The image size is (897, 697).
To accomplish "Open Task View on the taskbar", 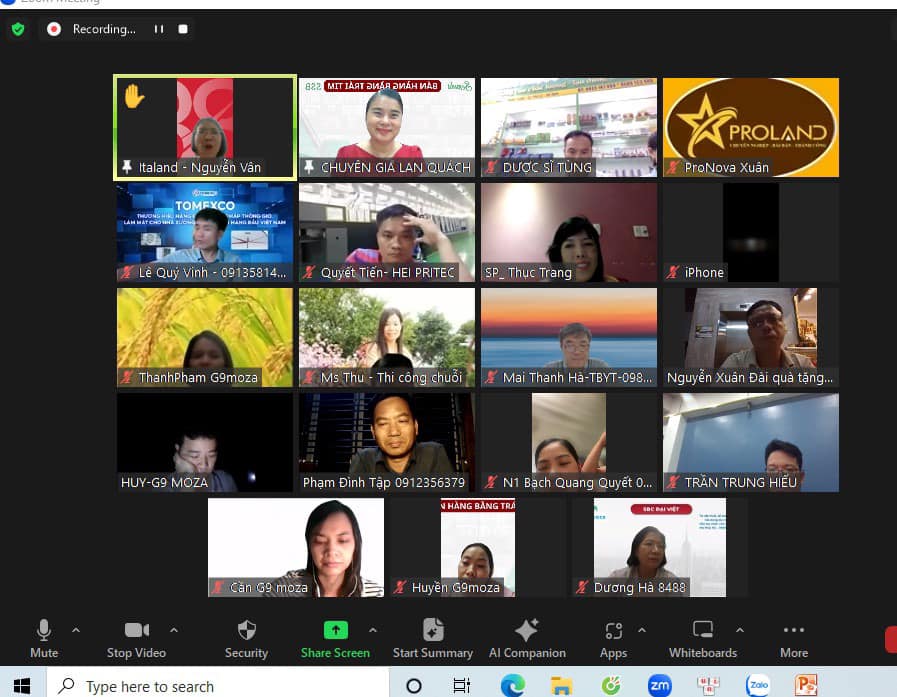I will [x=462, y=686].
